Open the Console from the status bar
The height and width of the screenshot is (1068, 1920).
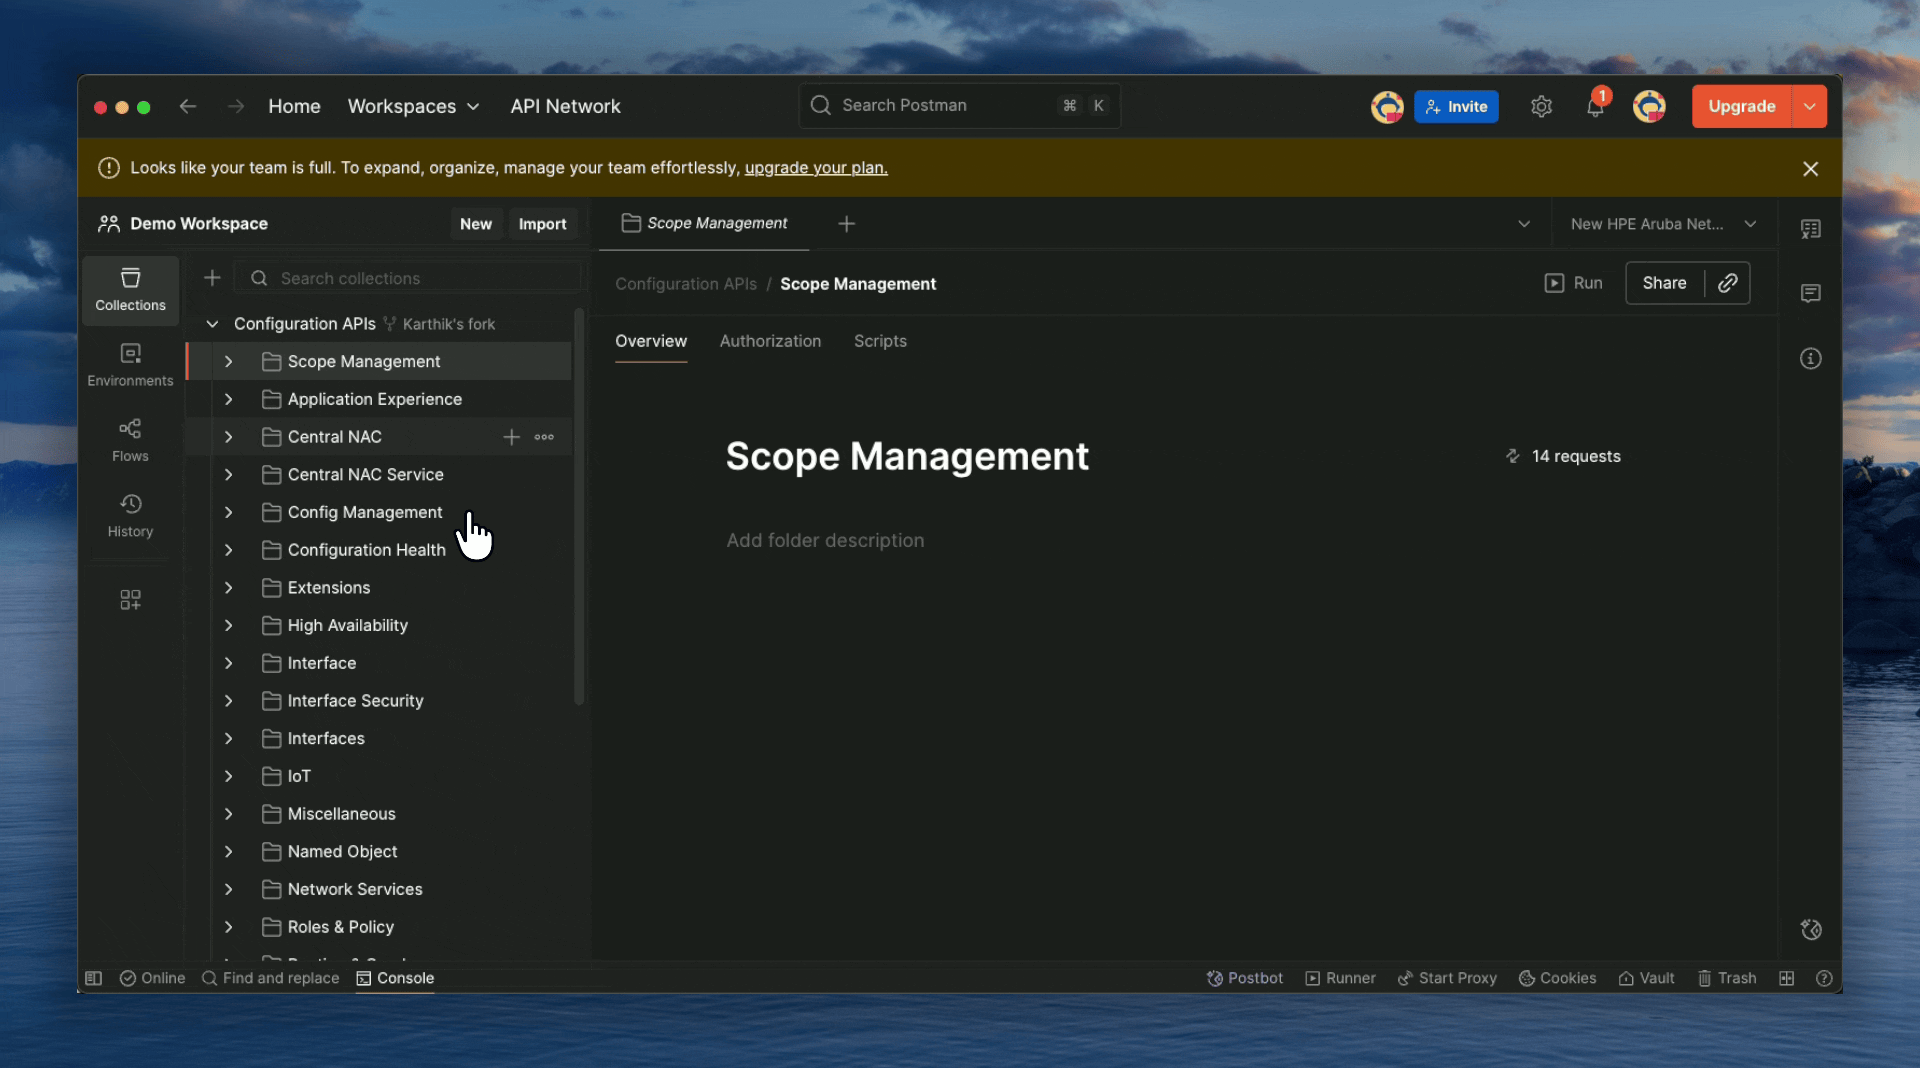click(x=396, y=978)
